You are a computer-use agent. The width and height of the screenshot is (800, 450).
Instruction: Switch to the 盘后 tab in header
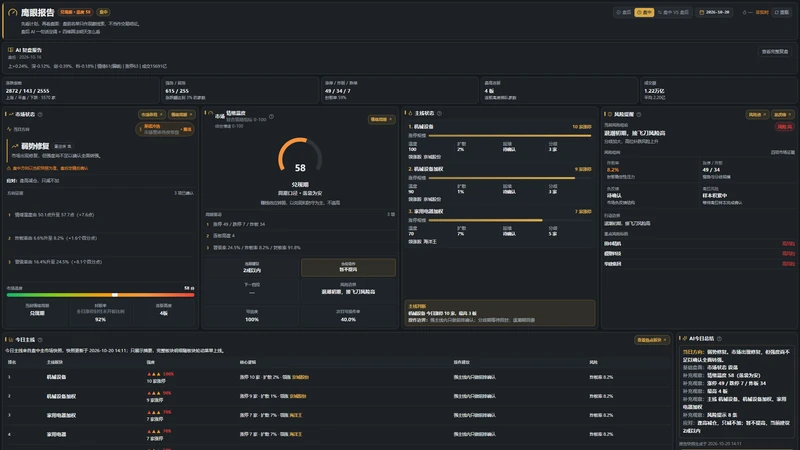coord(623,12)
